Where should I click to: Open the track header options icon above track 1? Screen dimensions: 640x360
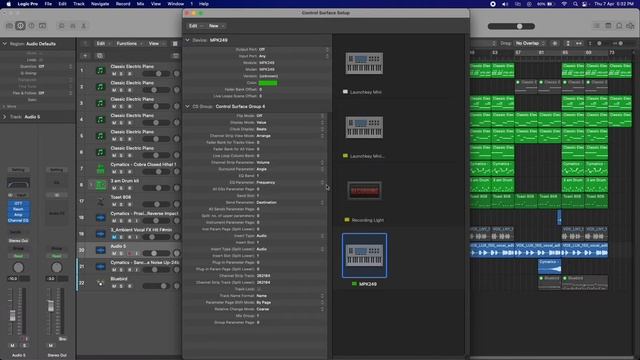coord(176,56)
